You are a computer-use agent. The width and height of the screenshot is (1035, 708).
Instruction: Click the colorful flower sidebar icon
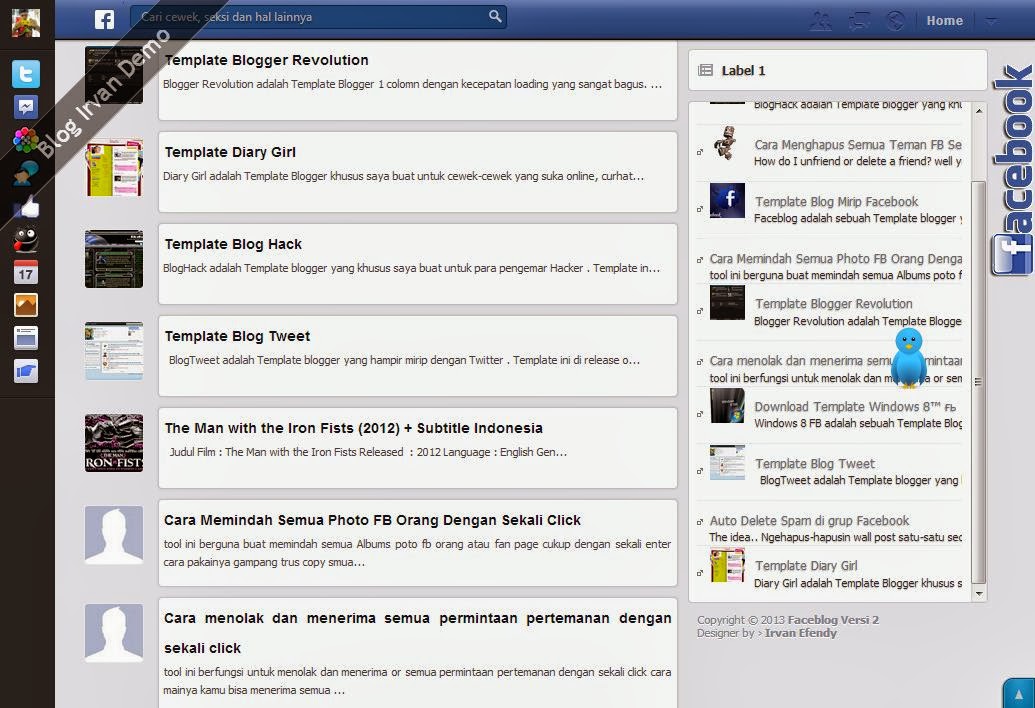pos(26,140)
